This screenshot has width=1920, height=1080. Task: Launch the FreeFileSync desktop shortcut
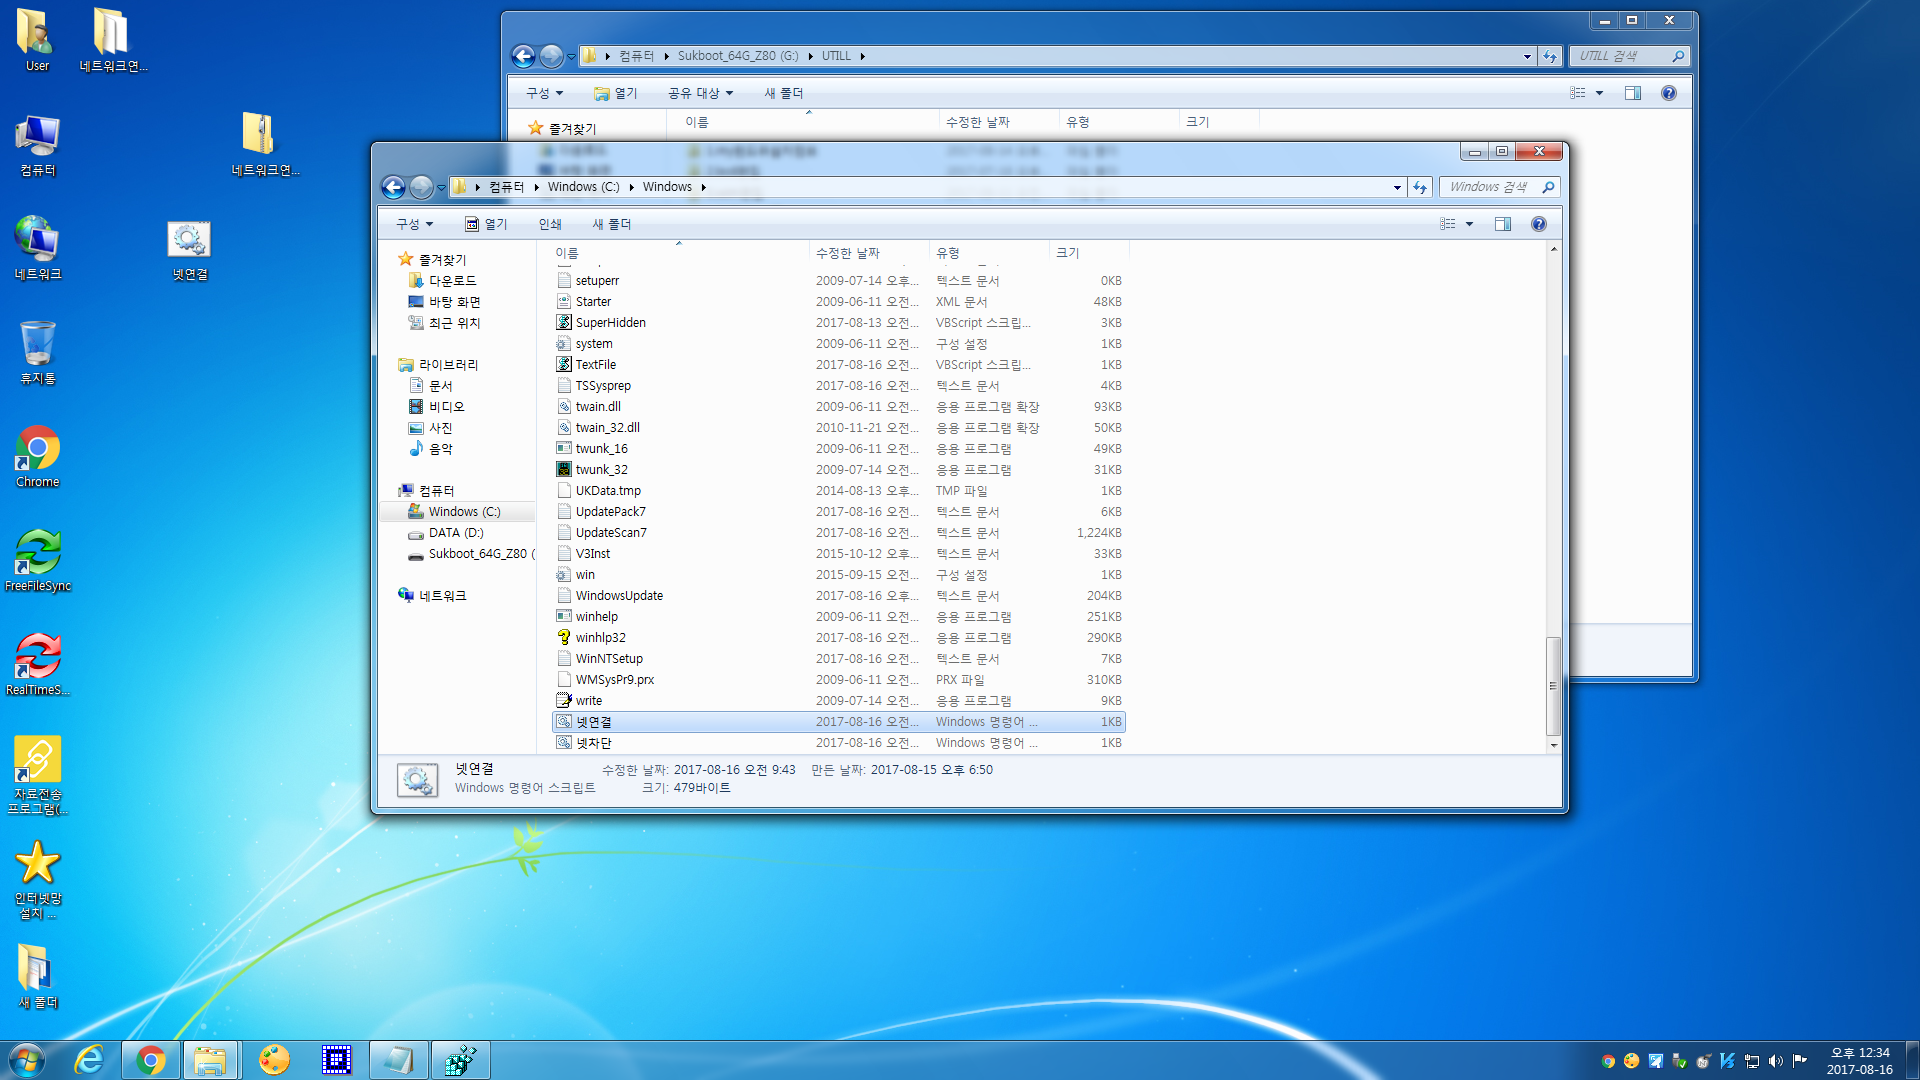tap(37, 560)
